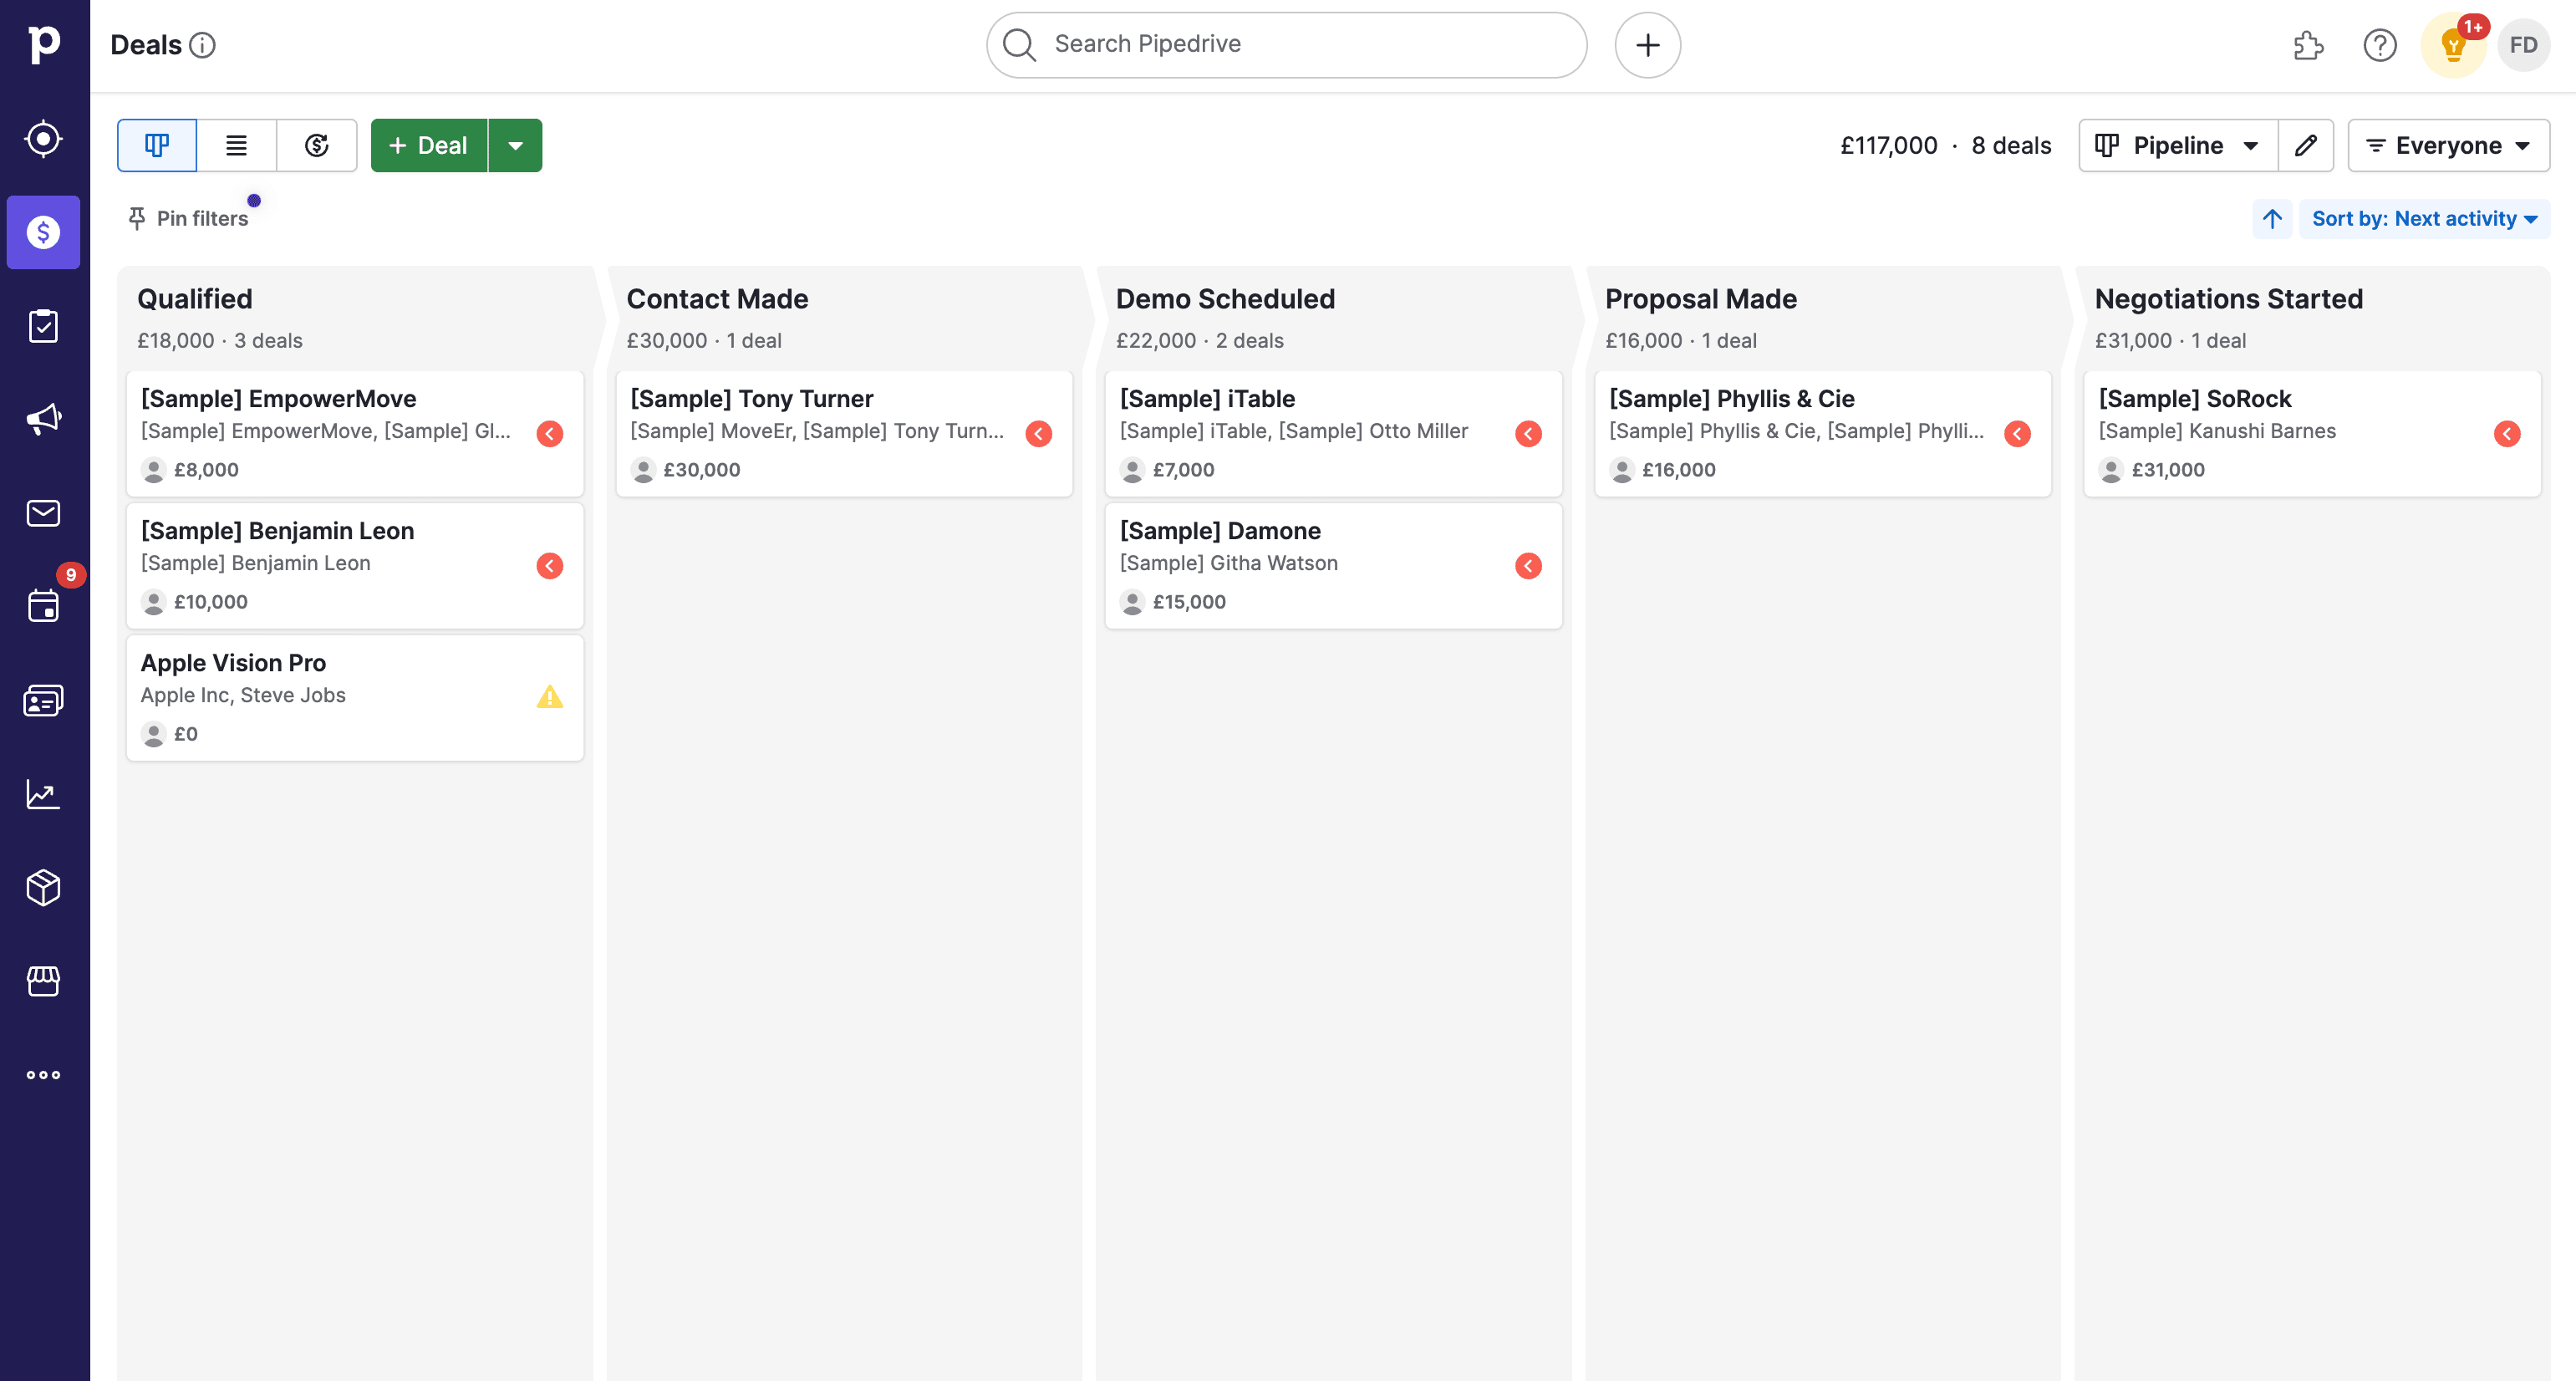
Task: Open Campaigns with the megaphone sidebar icon
Action: coord(43,418)
